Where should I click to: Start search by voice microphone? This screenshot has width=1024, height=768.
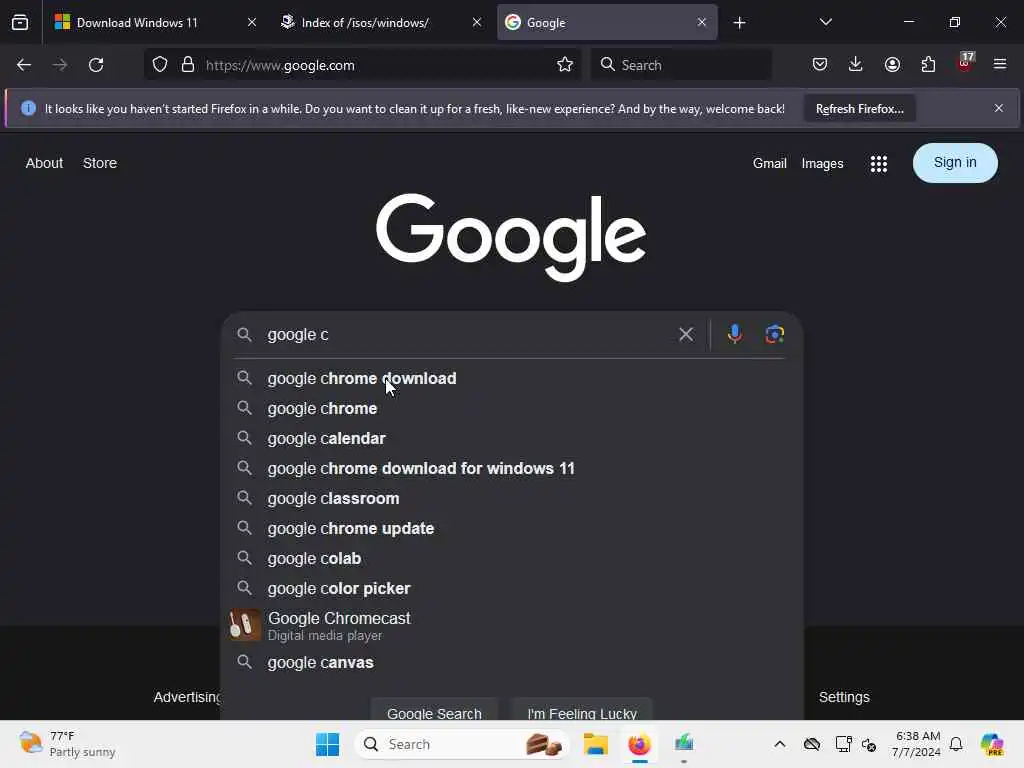[734, 334]
